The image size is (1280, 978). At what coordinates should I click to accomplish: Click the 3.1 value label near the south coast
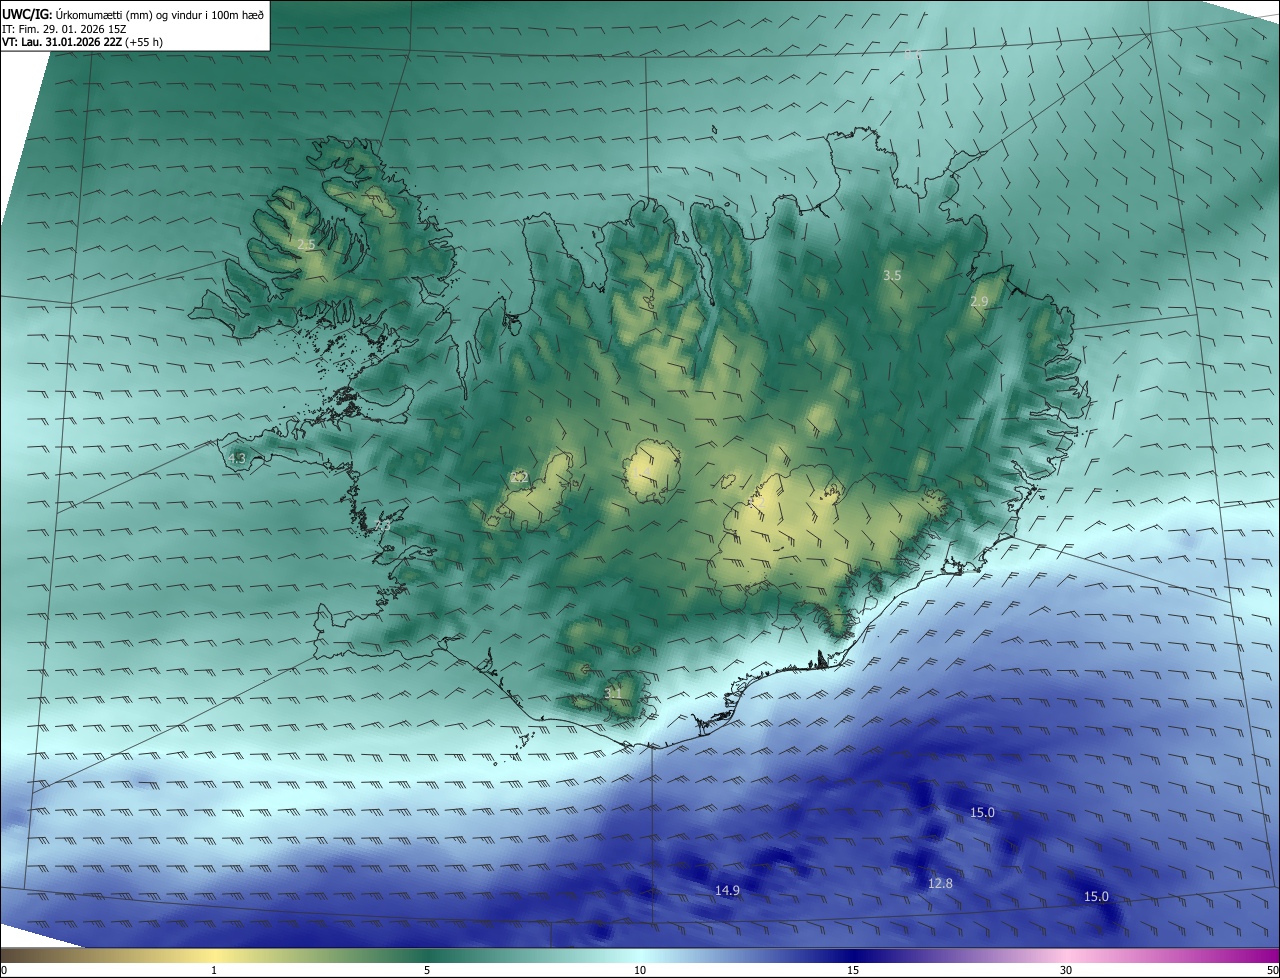click(x=613, y=692)
